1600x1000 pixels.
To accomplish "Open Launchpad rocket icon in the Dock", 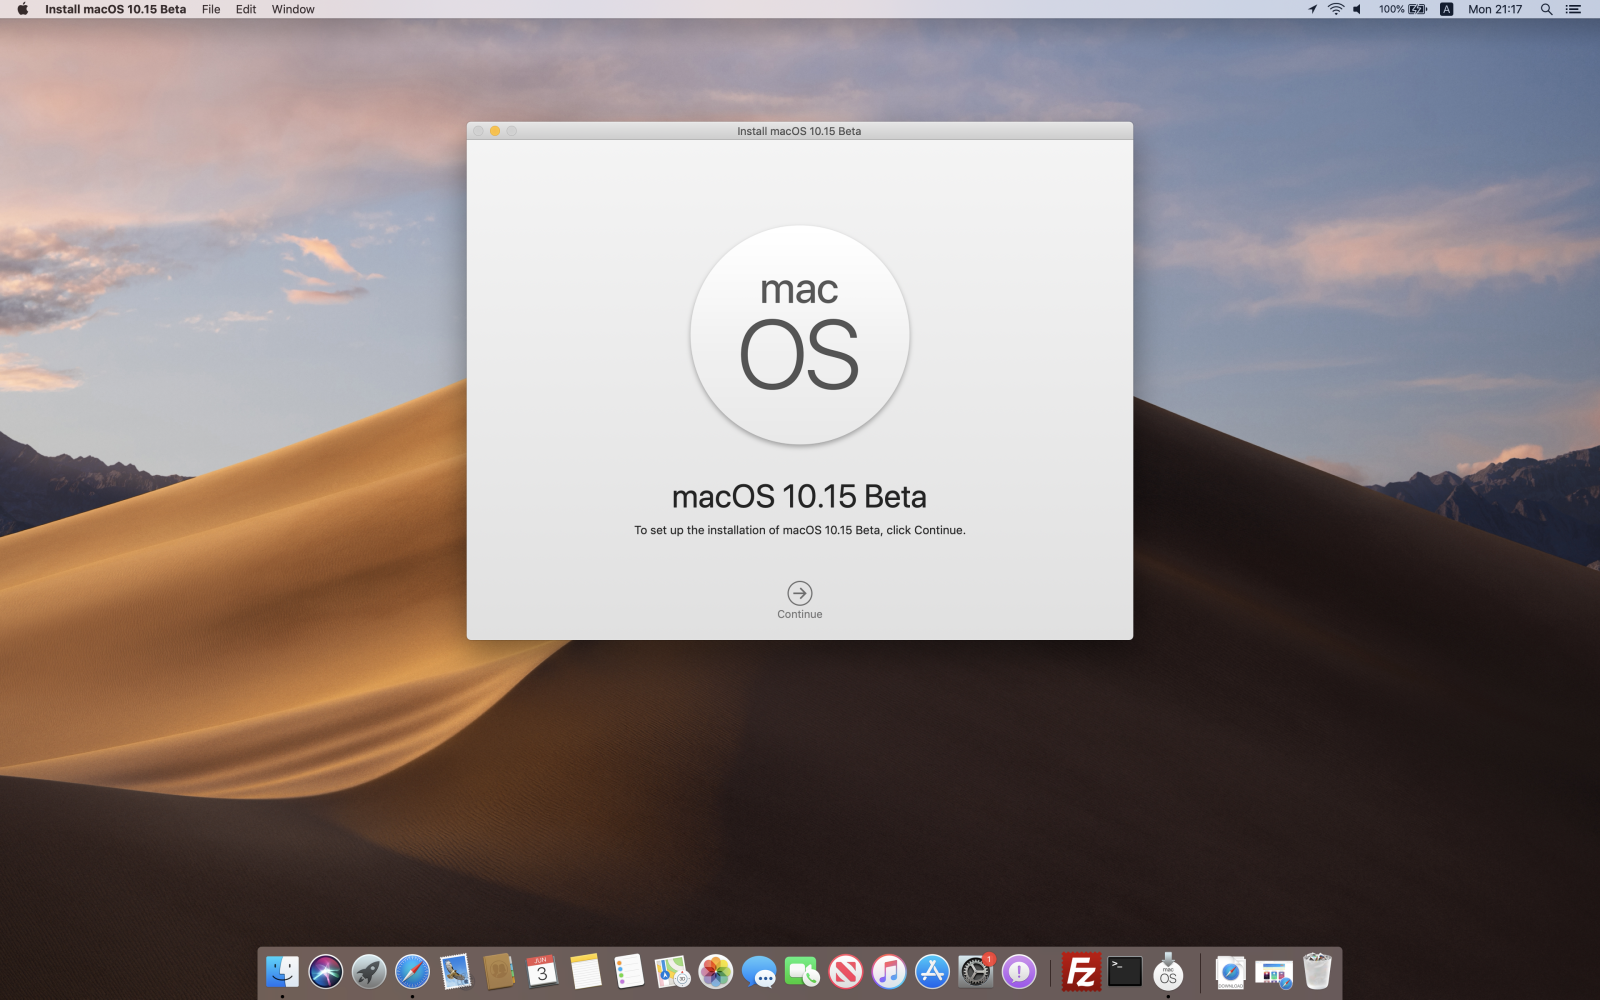I will click(369, 971).
